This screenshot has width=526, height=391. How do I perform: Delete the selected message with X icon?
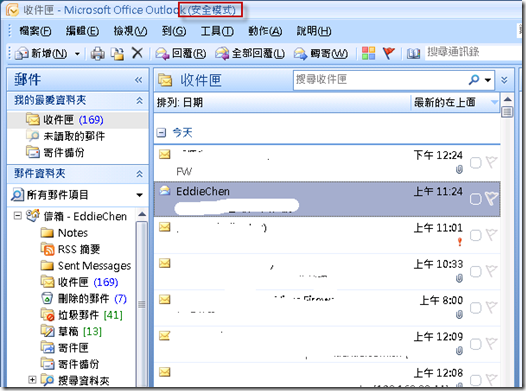coord(137,53)
